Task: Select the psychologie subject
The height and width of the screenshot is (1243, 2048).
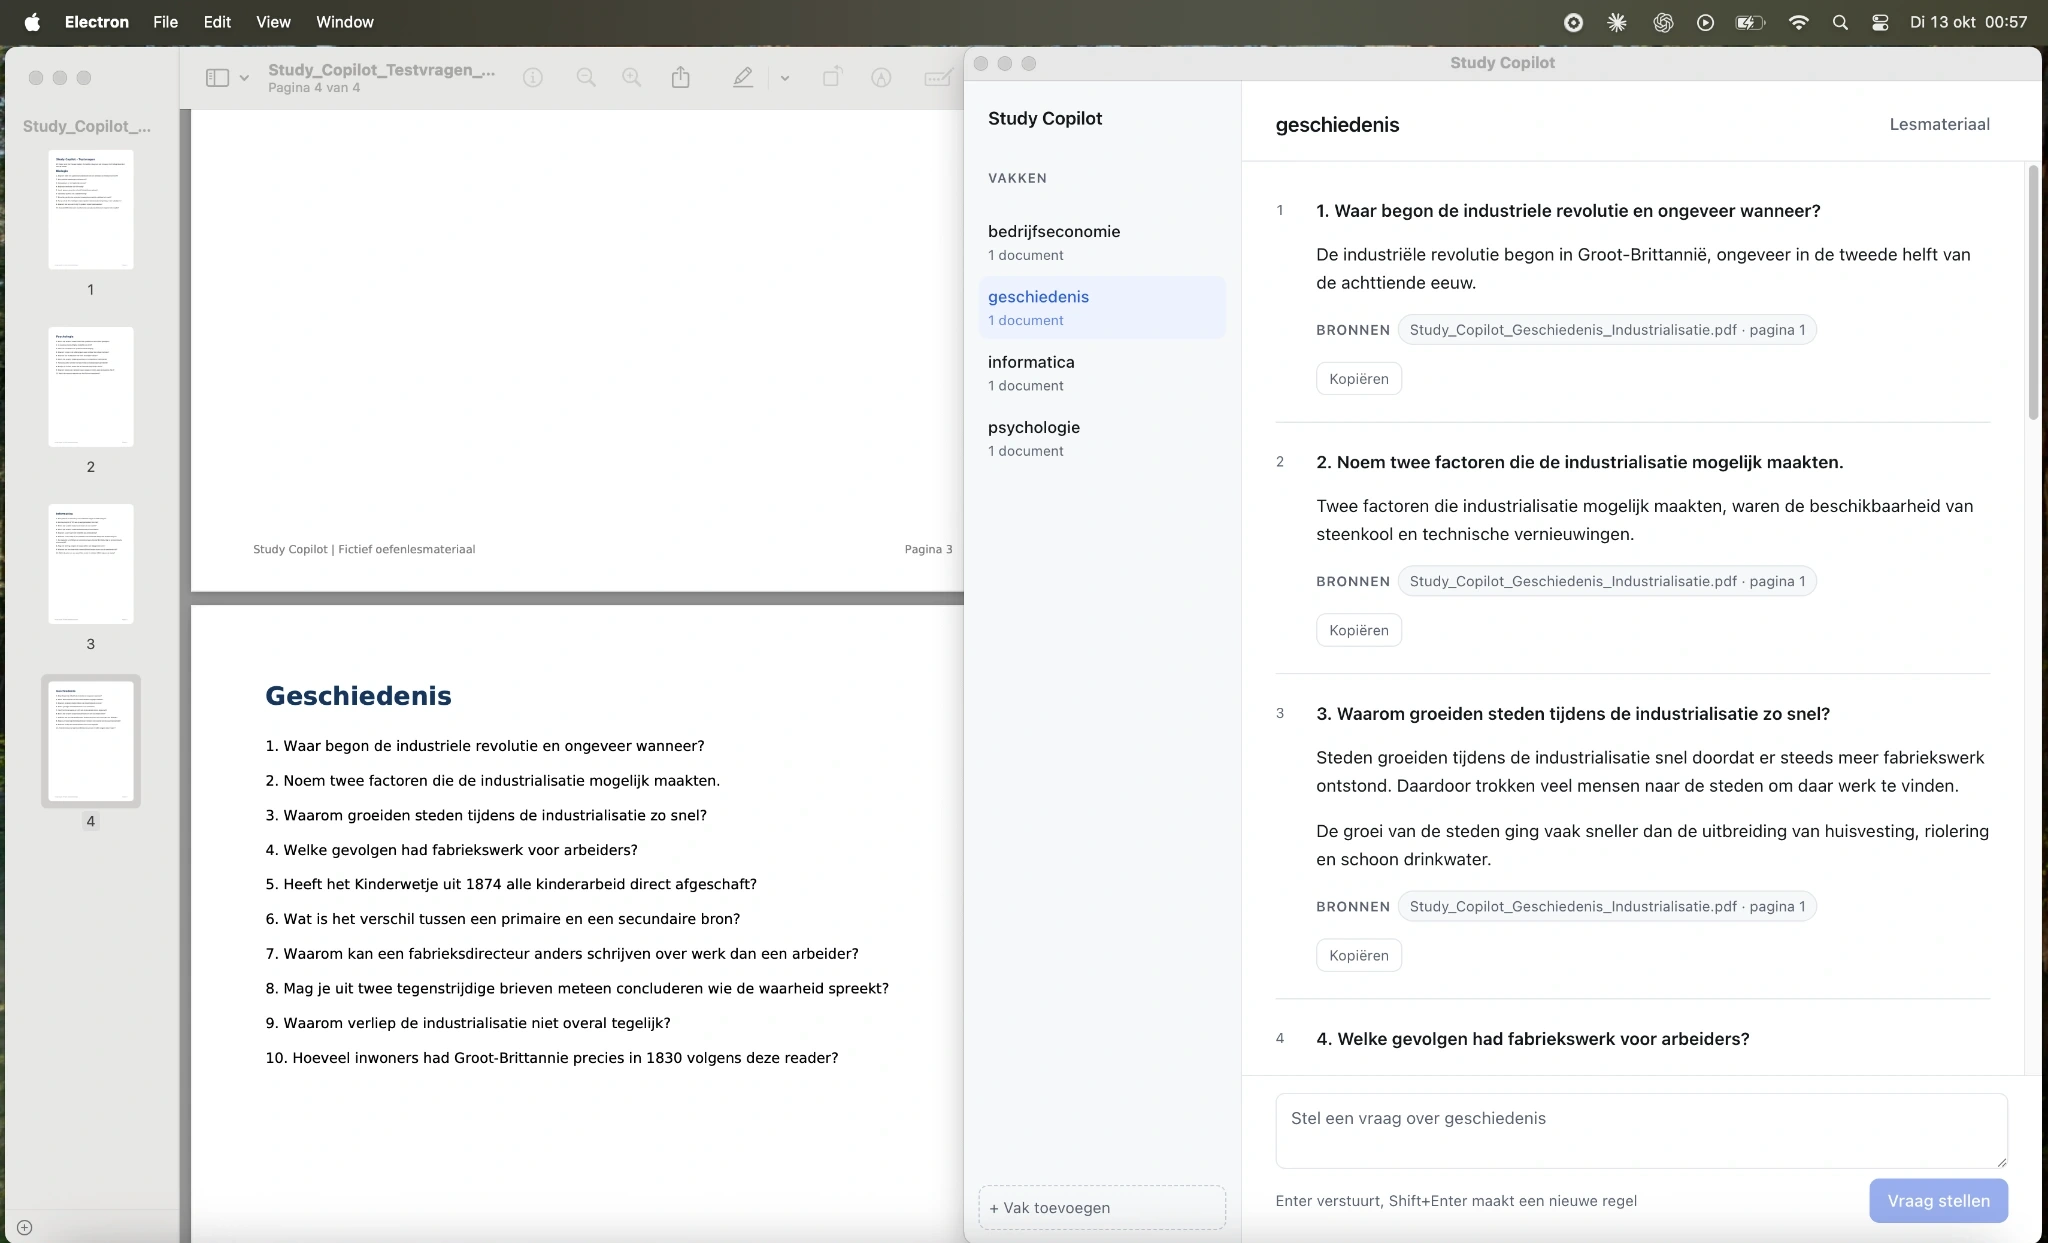Action: coord(1102,438)
